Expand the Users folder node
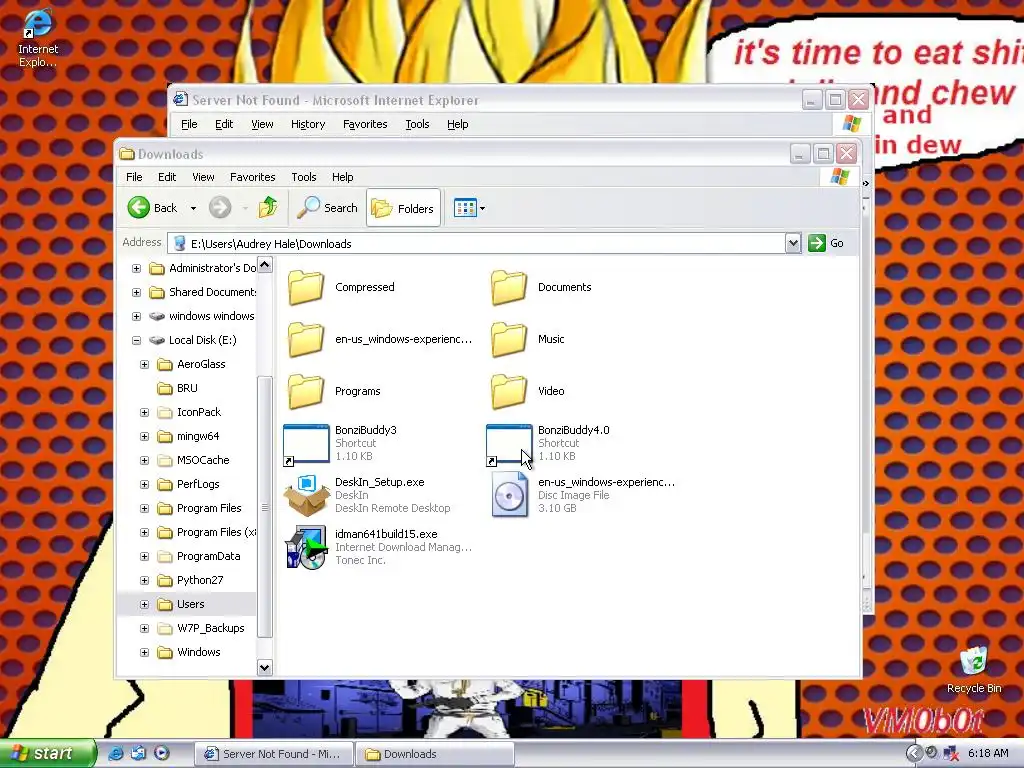This screenshot has height=768, width=1024. pyautogui.click(x=144, y=605)
